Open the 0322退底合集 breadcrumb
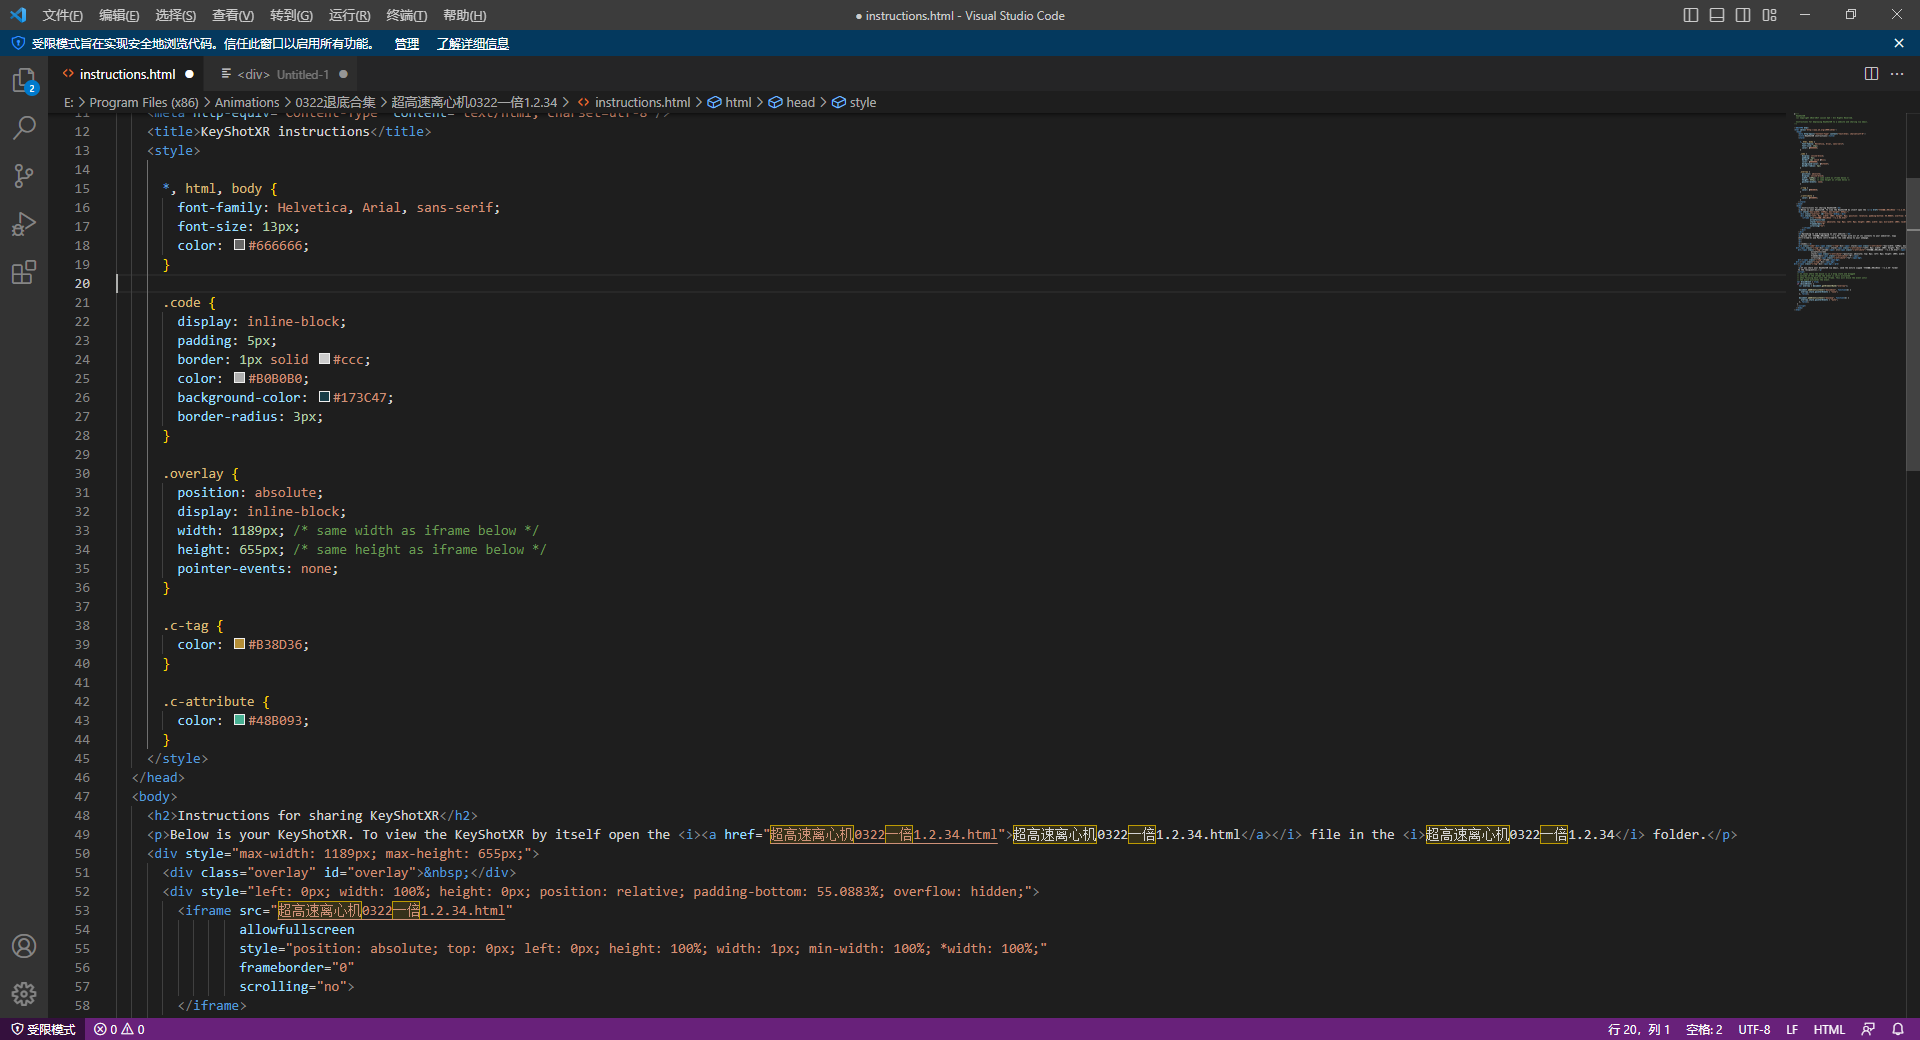1920x1040 pixels. point(335,102)
